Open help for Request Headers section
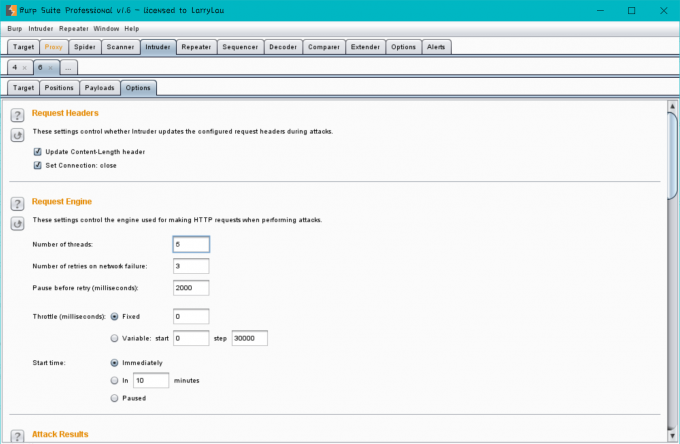 pos(17,115)
